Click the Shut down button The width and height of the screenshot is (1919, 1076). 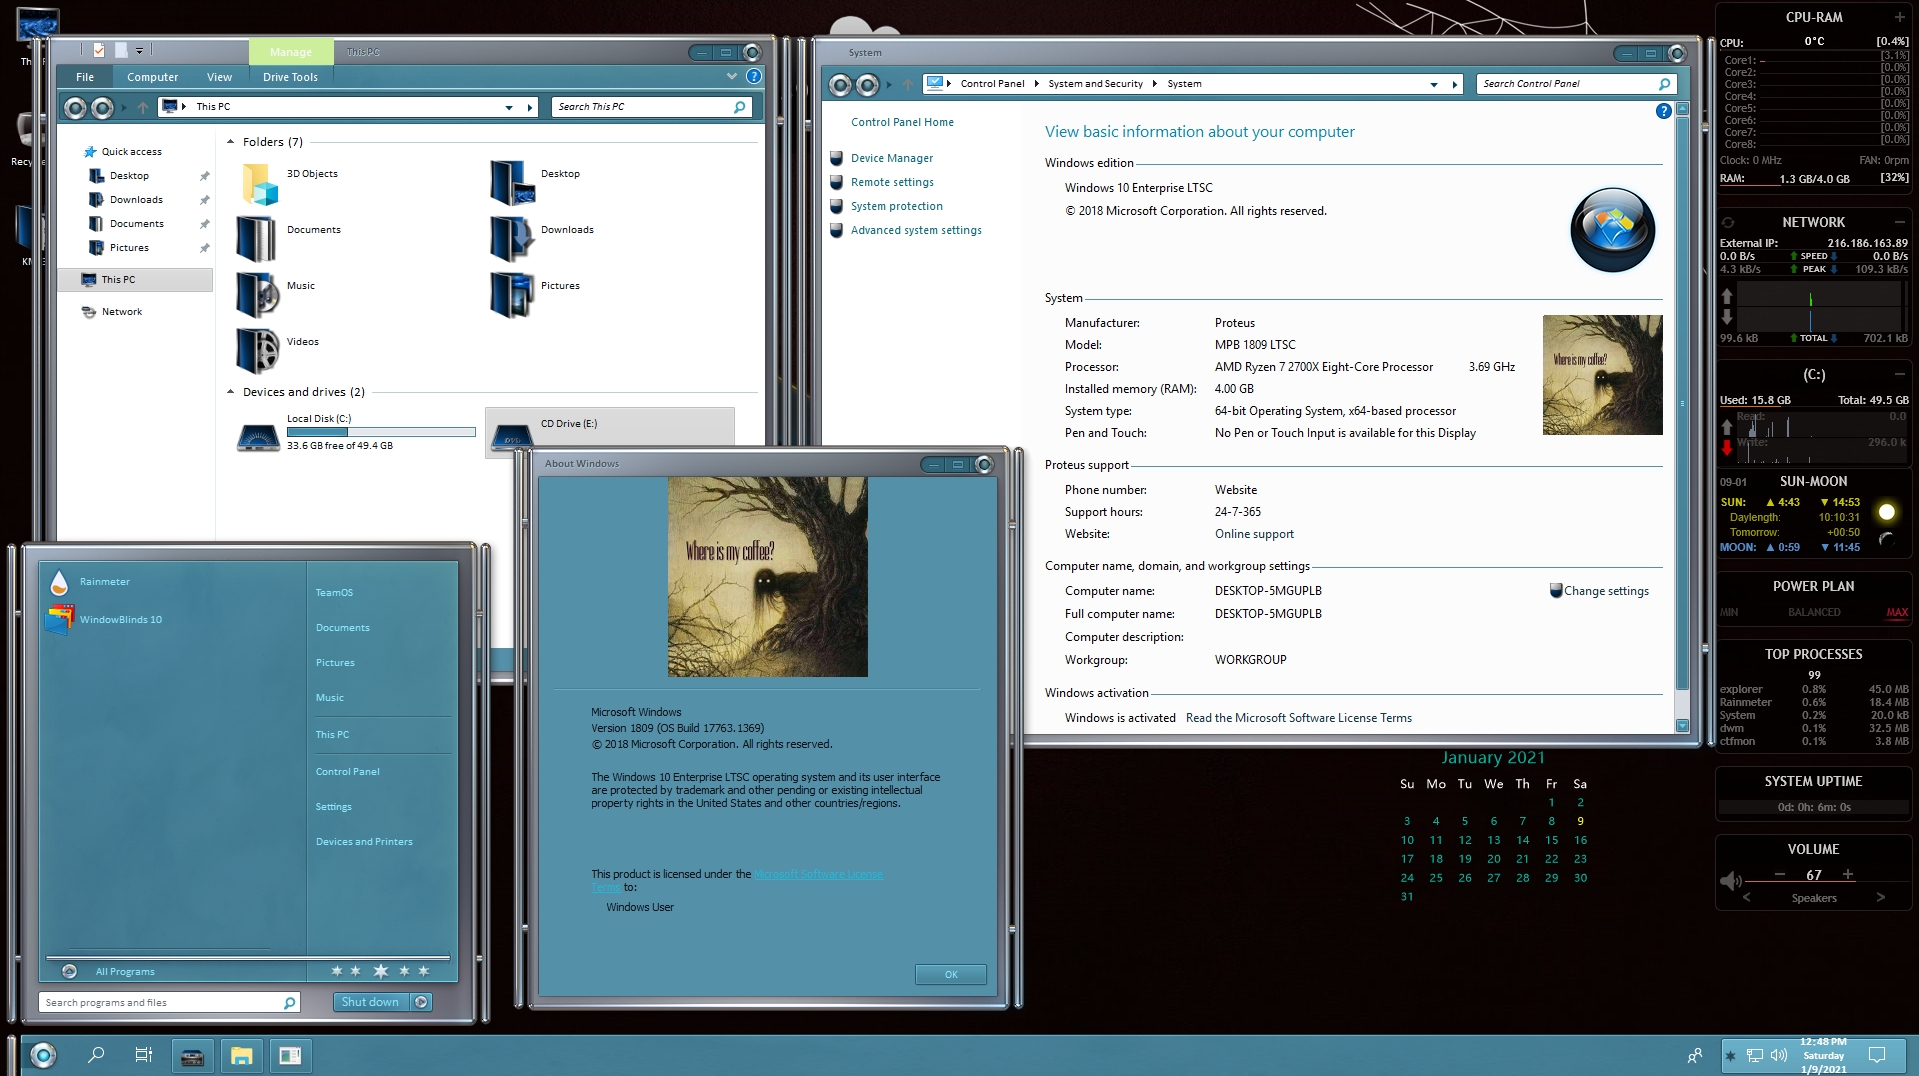click(370, 1002)
